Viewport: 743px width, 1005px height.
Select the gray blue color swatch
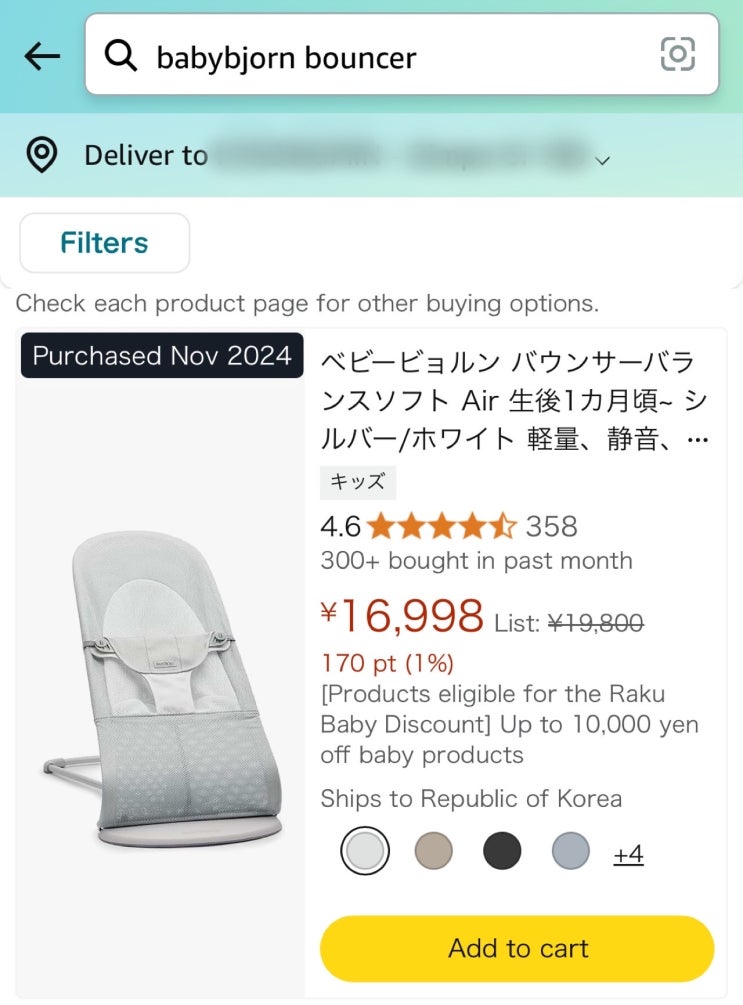coord(570,852)
